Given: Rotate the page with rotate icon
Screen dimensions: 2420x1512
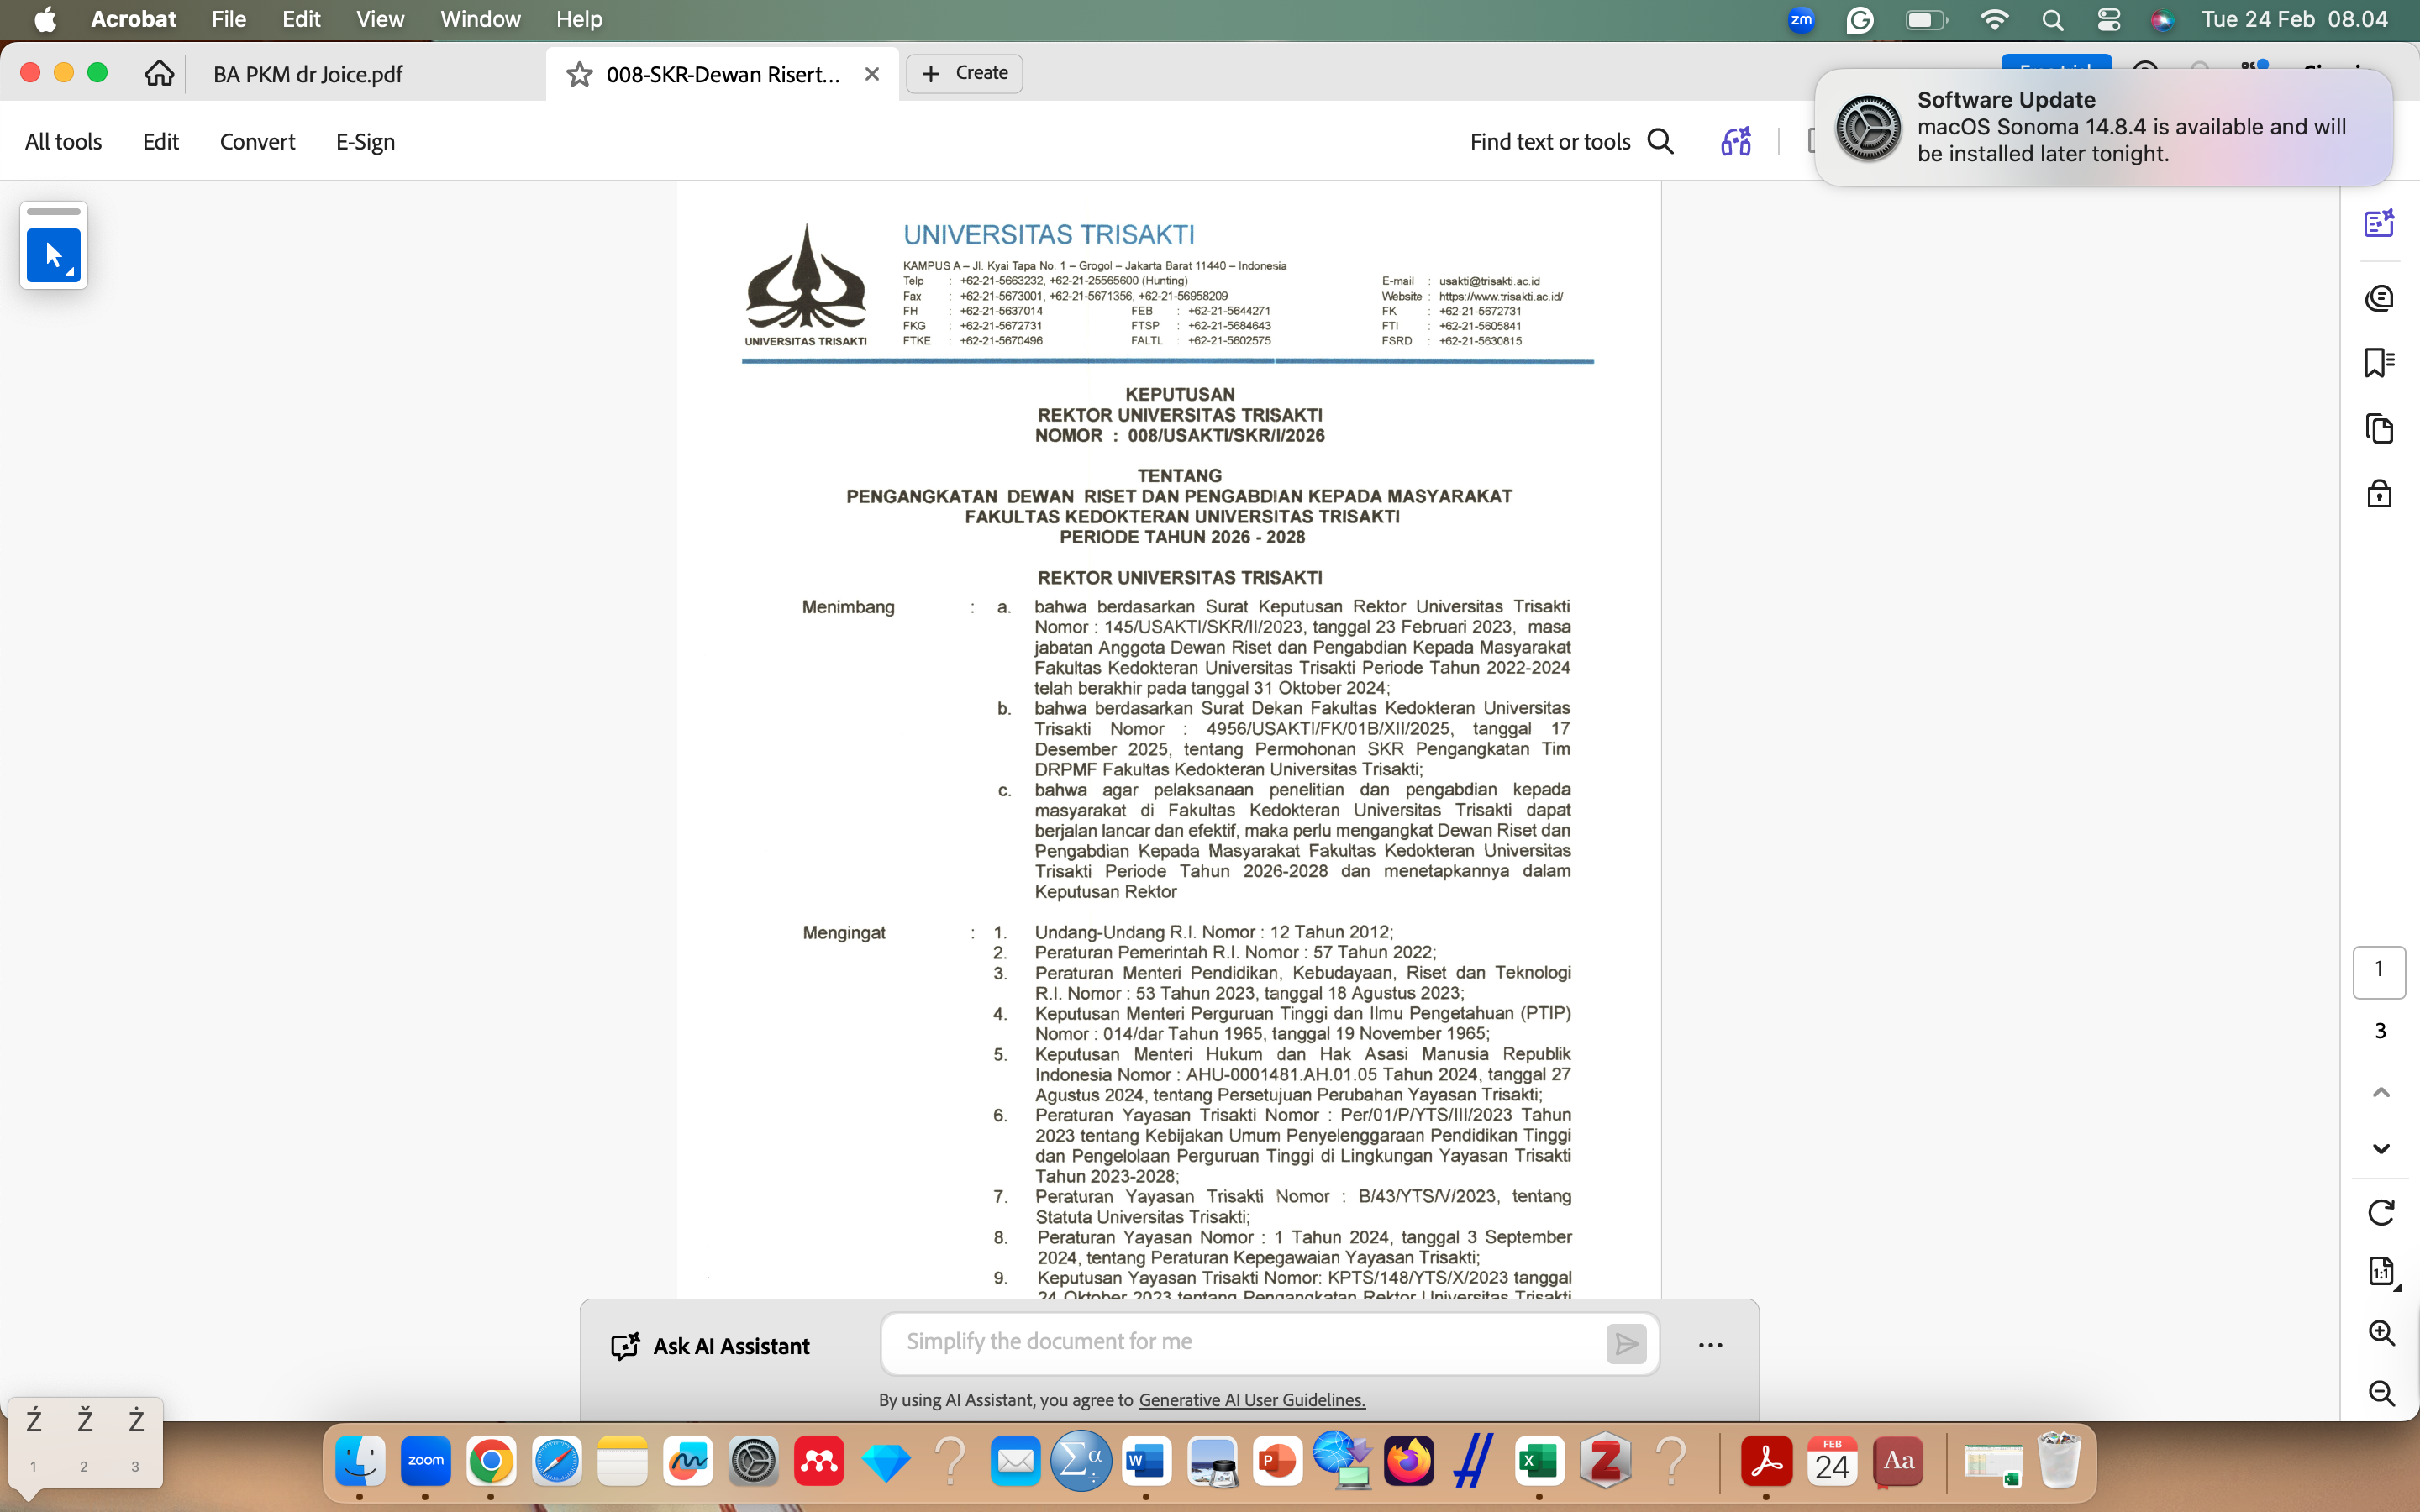Looking at the screenshot, I should pyautogui.click(x=2380, y=1212).
